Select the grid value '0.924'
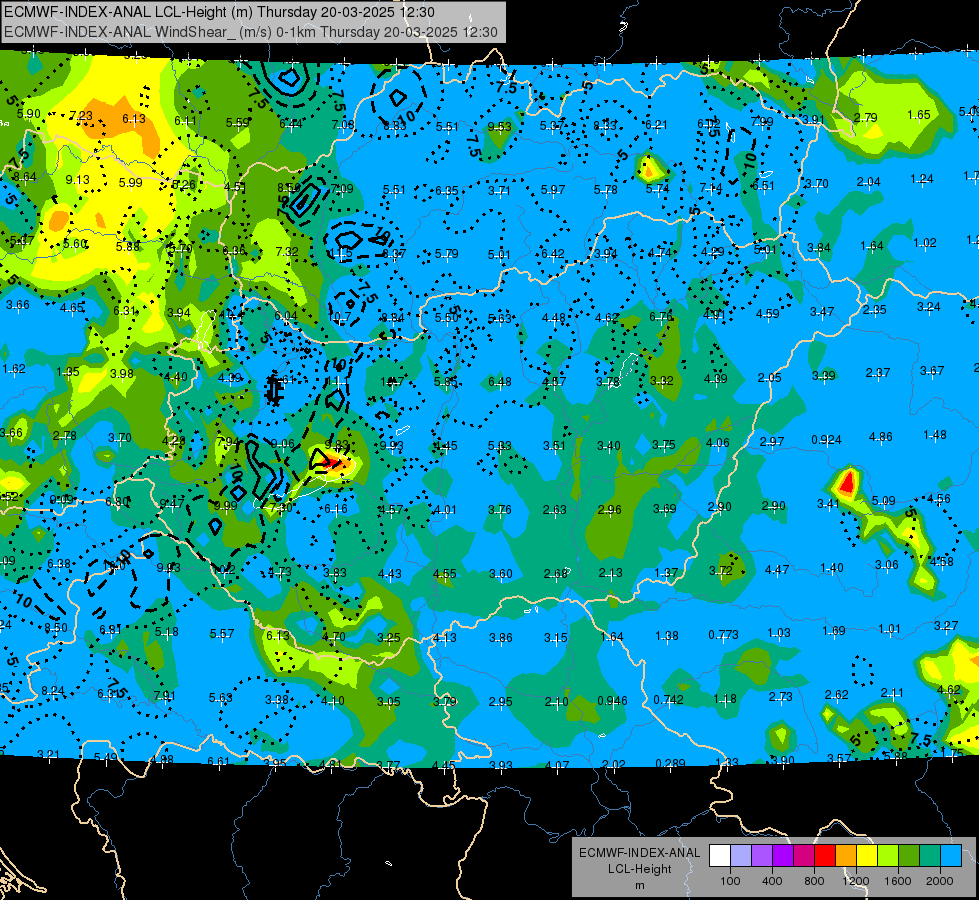Viewport: 979px width, 900px height. tap(826, 440)
